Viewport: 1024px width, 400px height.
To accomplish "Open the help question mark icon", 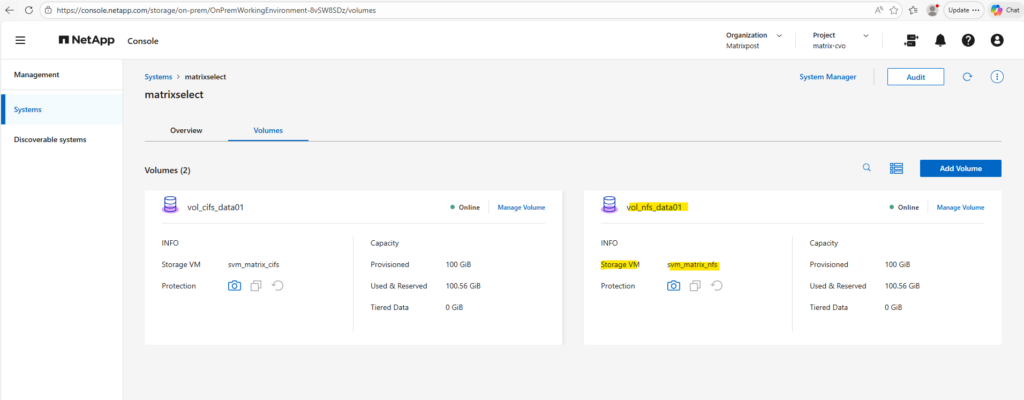I will 968,40.
